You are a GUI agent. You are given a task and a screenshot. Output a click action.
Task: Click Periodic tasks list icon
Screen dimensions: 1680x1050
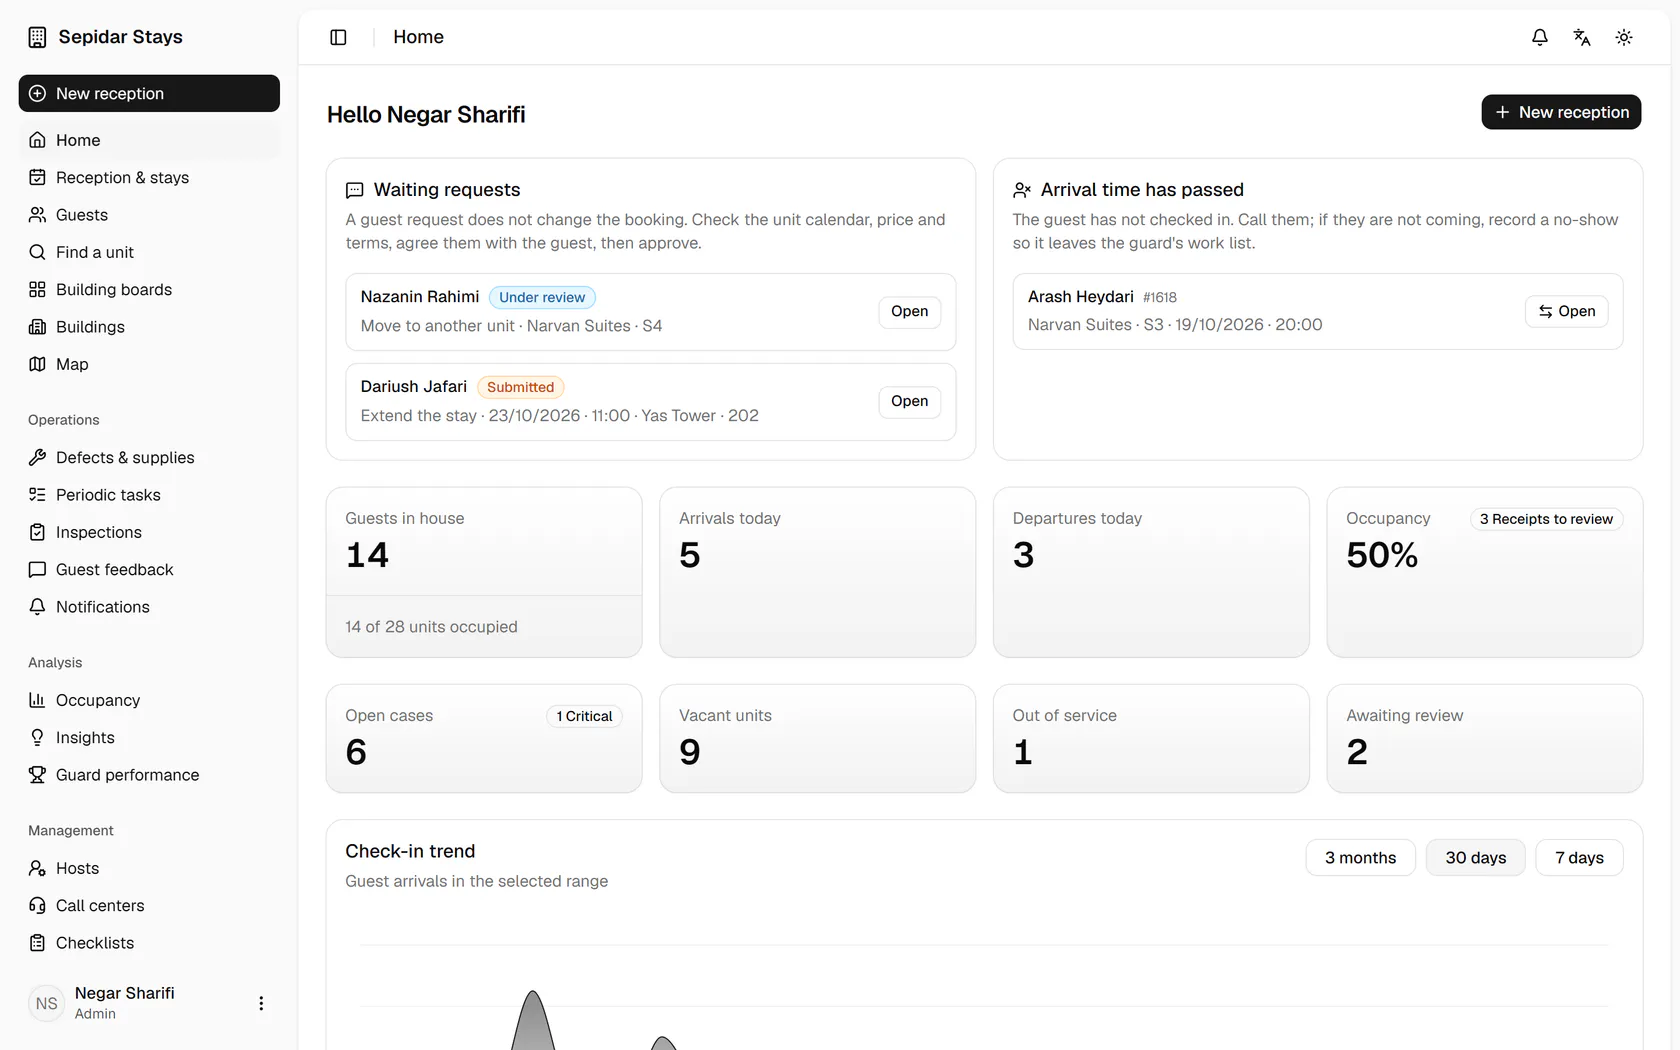point(37,495)
